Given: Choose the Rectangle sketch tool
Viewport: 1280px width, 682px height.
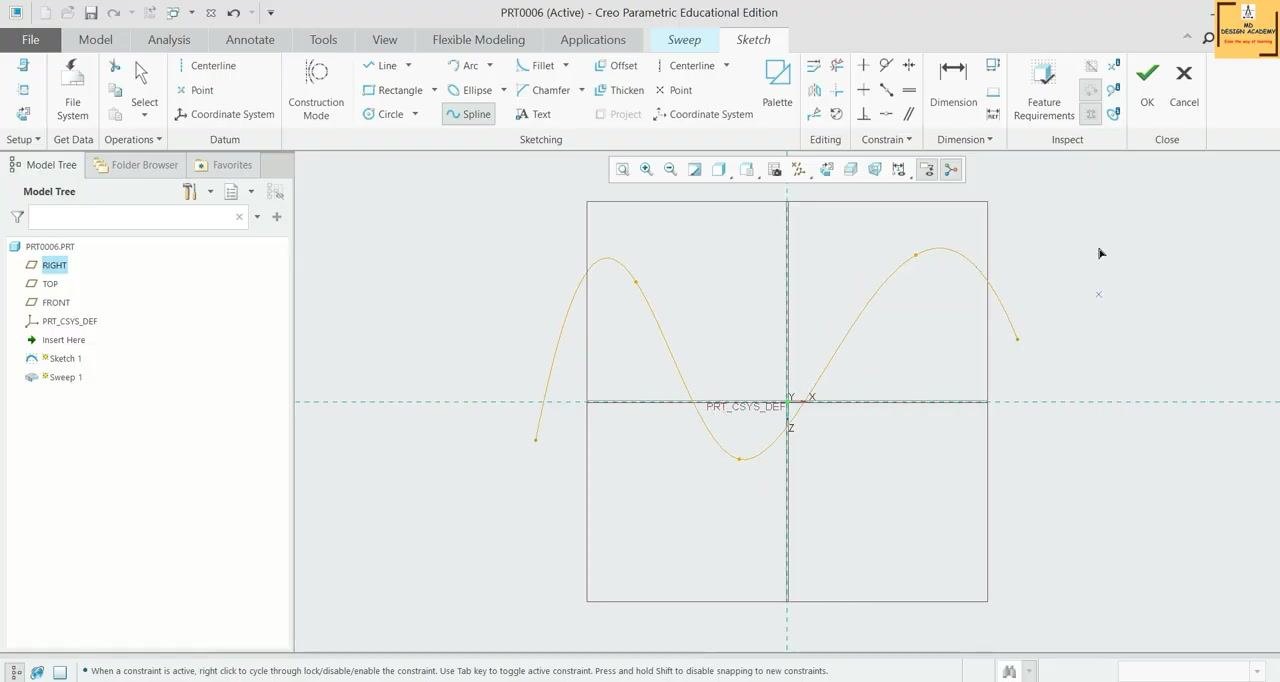Looking at the screenshot, I should coord(392,90).
